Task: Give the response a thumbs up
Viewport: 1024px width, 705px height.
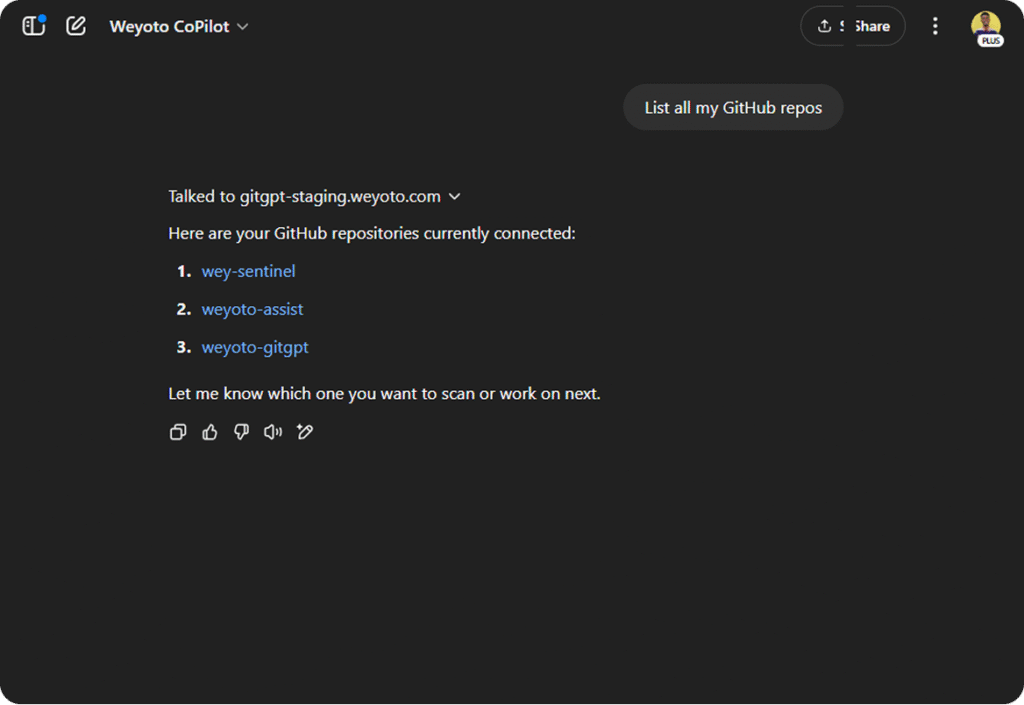Action: 210,432
